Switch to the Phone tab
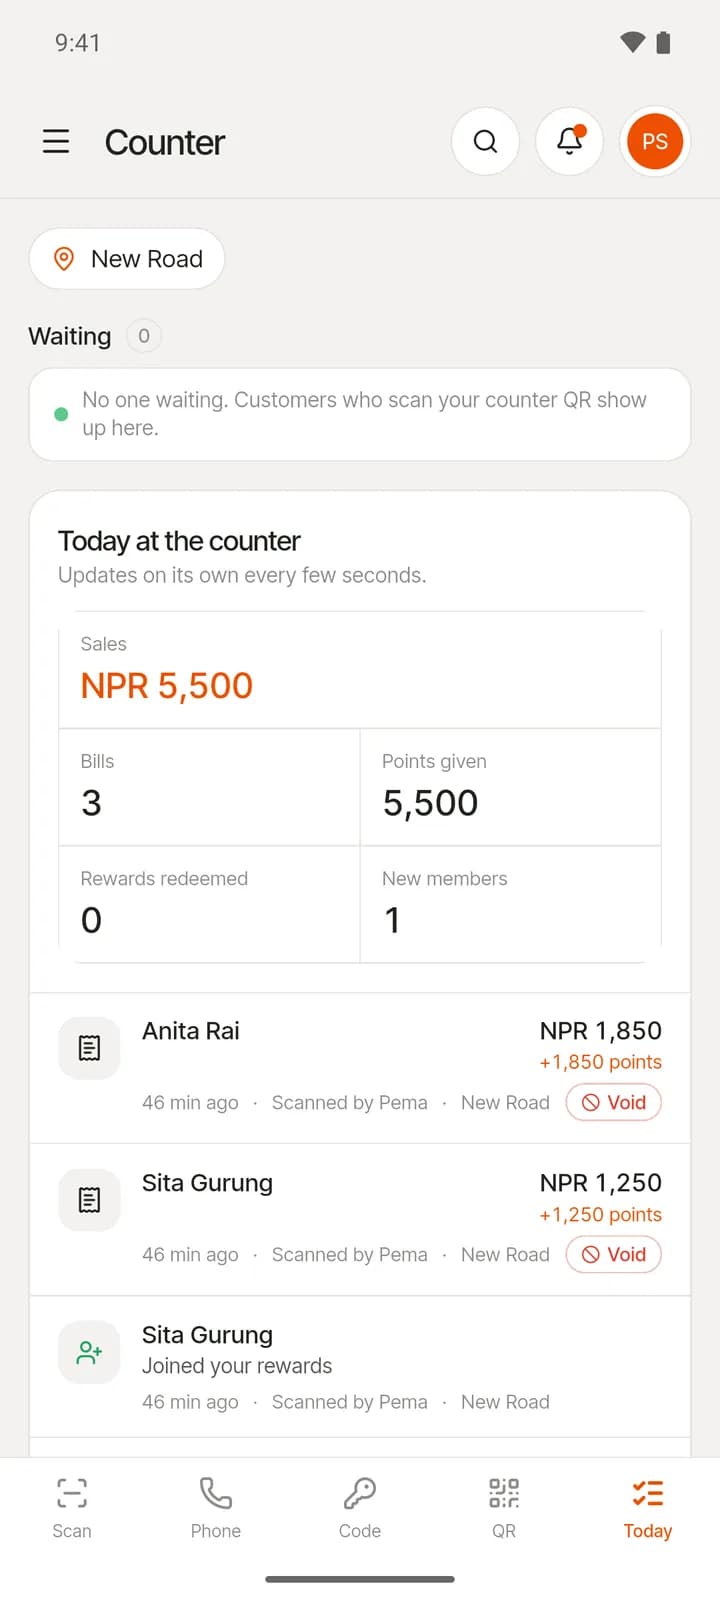720x1600 pixels. [216, 1508]
